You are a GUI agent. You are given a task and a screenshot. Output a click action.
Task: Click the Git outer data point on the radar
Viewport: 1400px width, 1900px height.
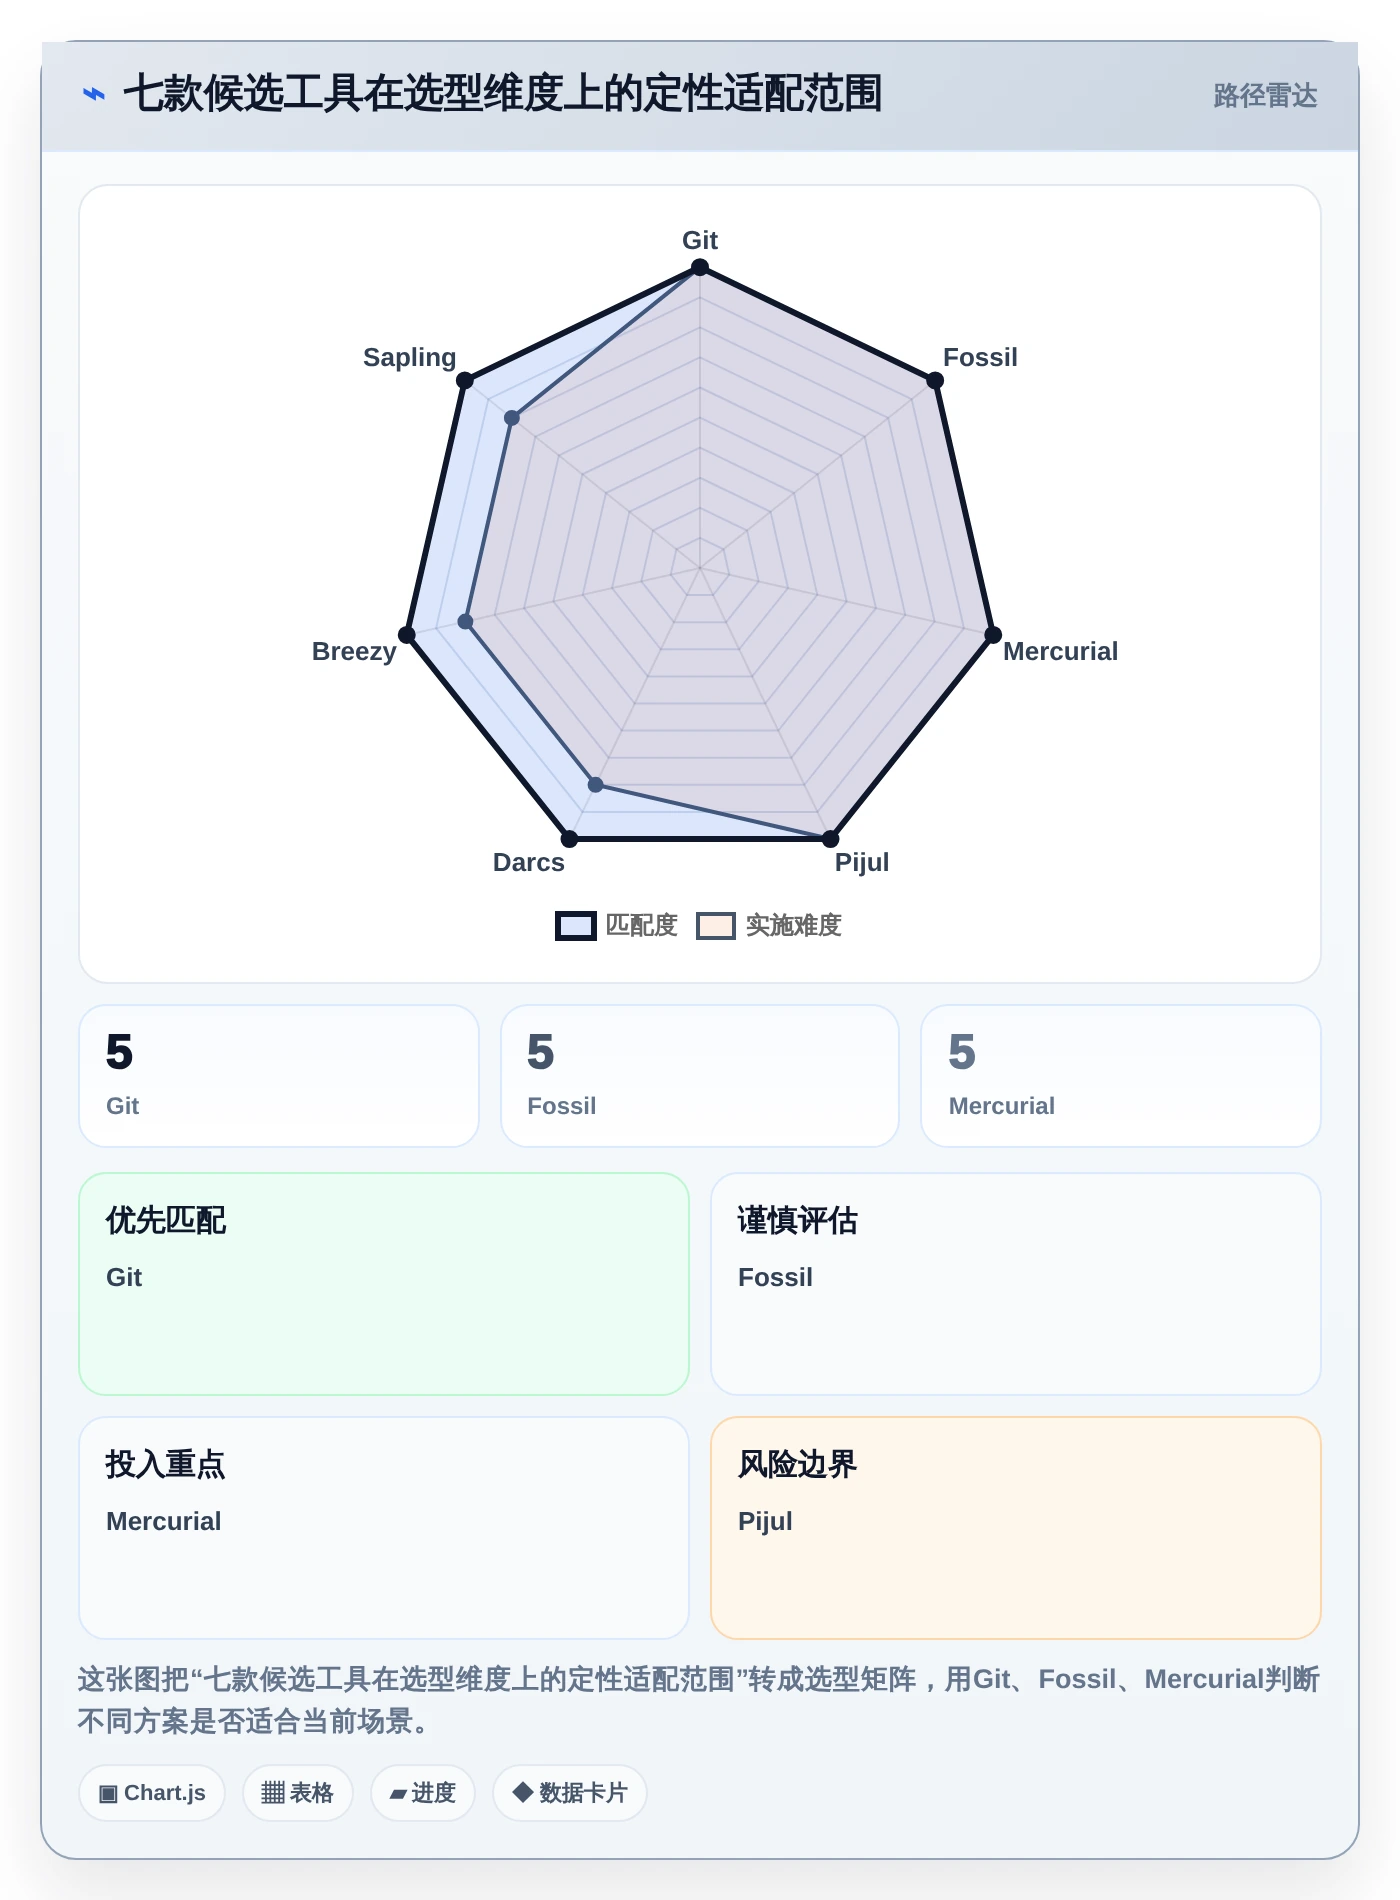coord(700,267)
